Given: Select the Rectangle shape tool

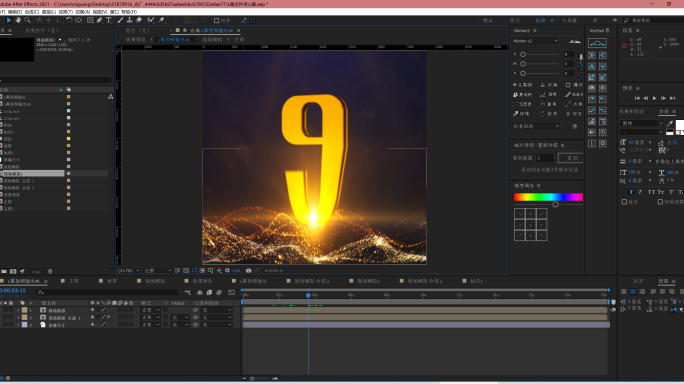Looking at the screenshot, I should [x=90, y=20].
